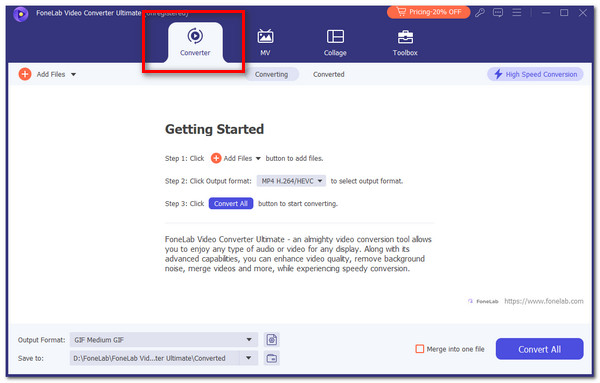Show the Converting list tab
This screenshot has width=600, height=383.
coord(271,74)
